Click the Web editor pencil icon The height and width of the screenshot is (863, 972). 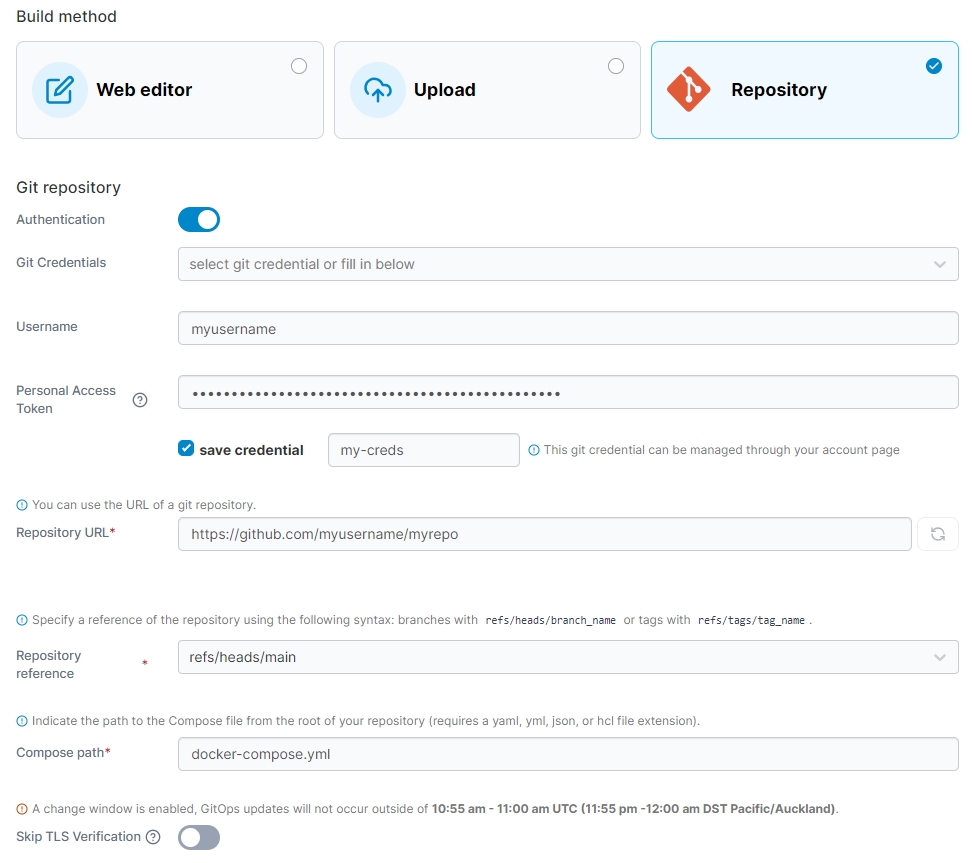tap(60, 90)
